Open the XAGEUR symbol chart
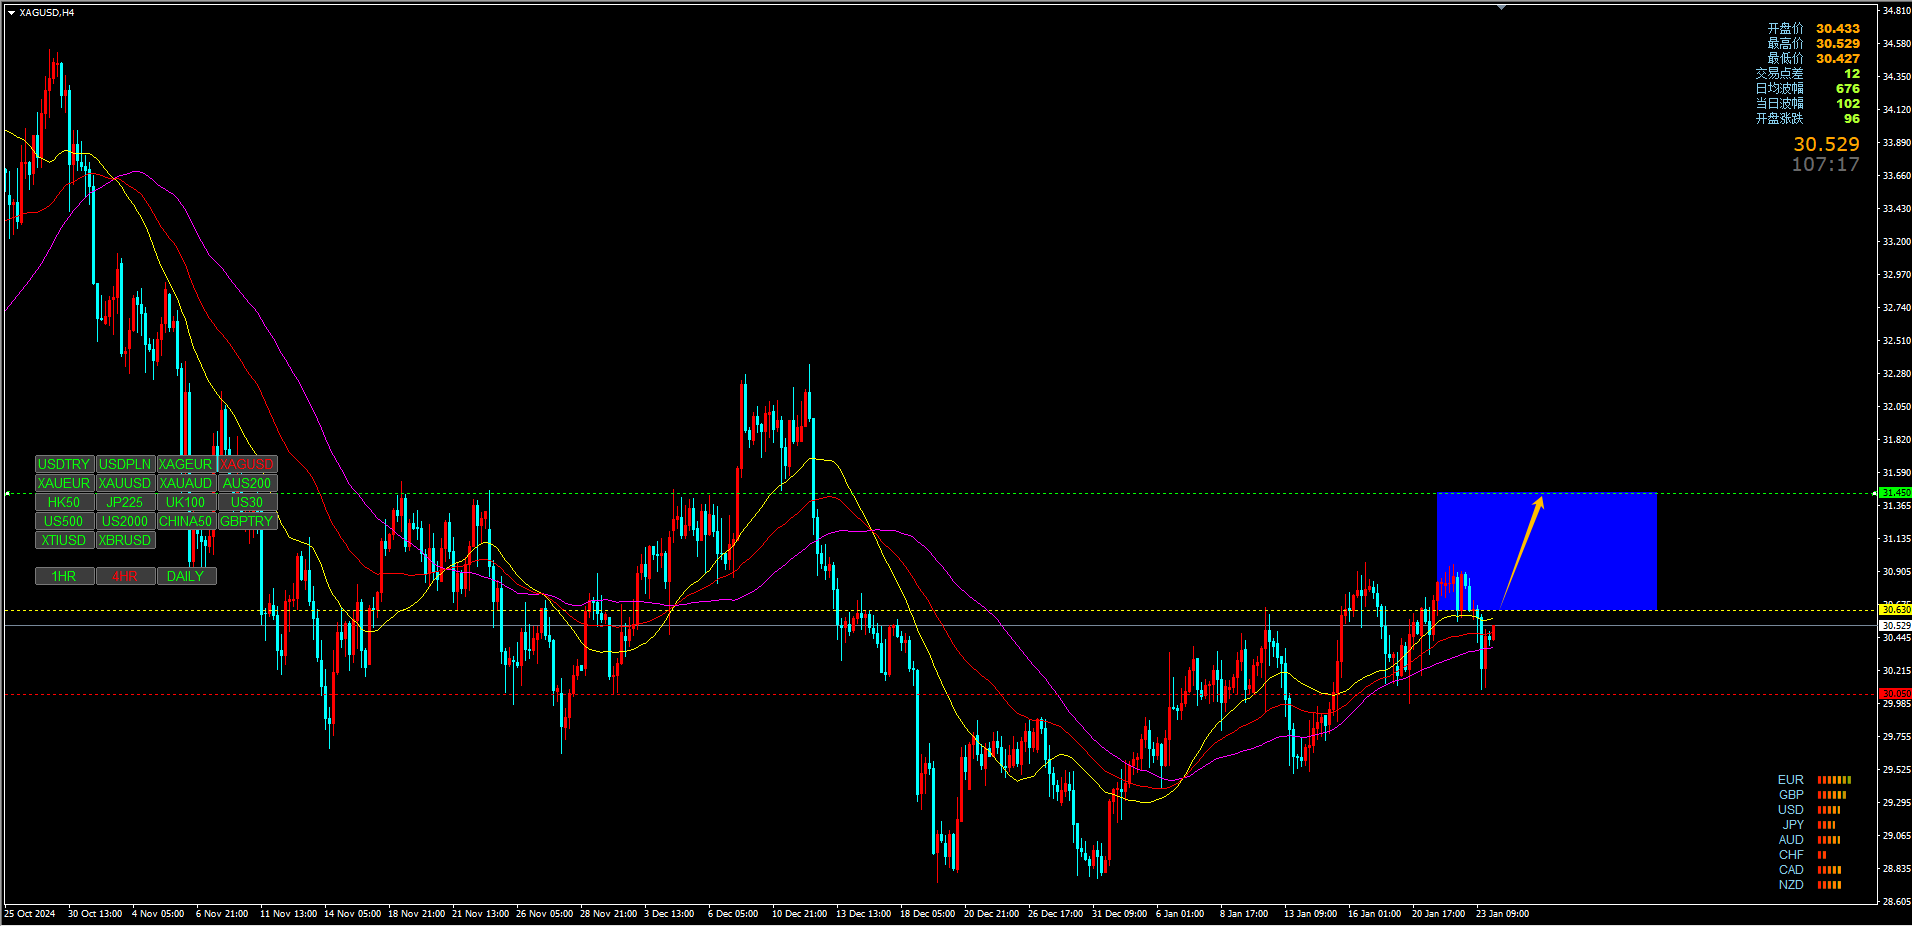 coord(186,464)
